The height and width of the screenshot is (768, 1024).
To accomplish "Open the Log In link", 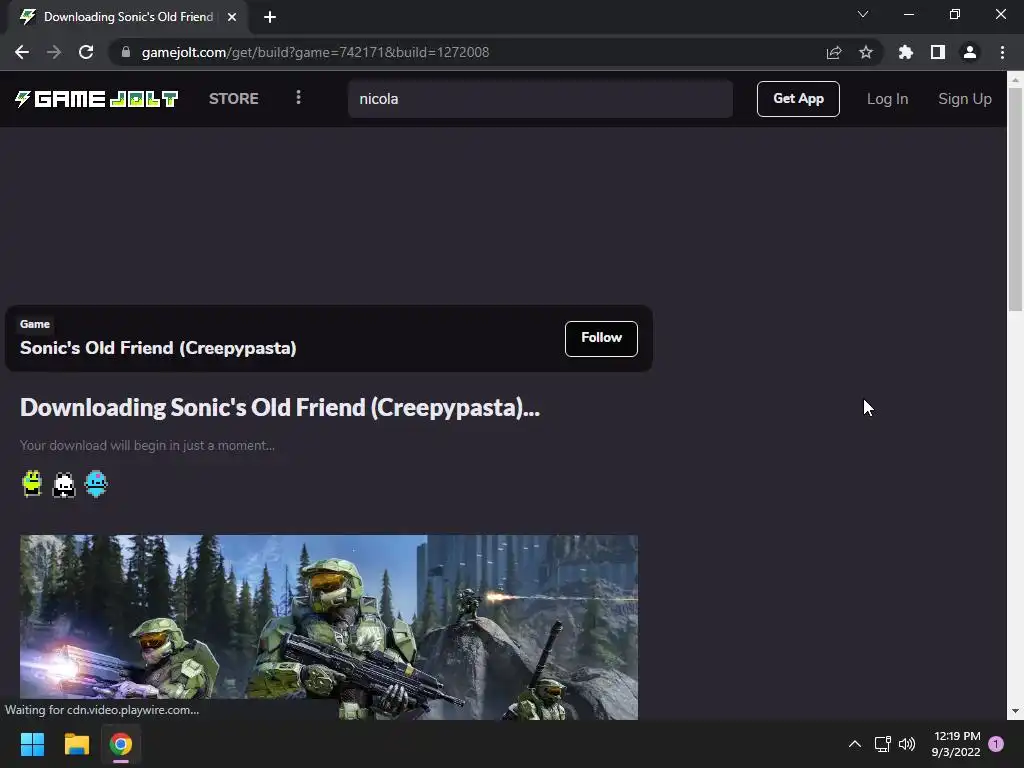I will [x=887, y=99].
